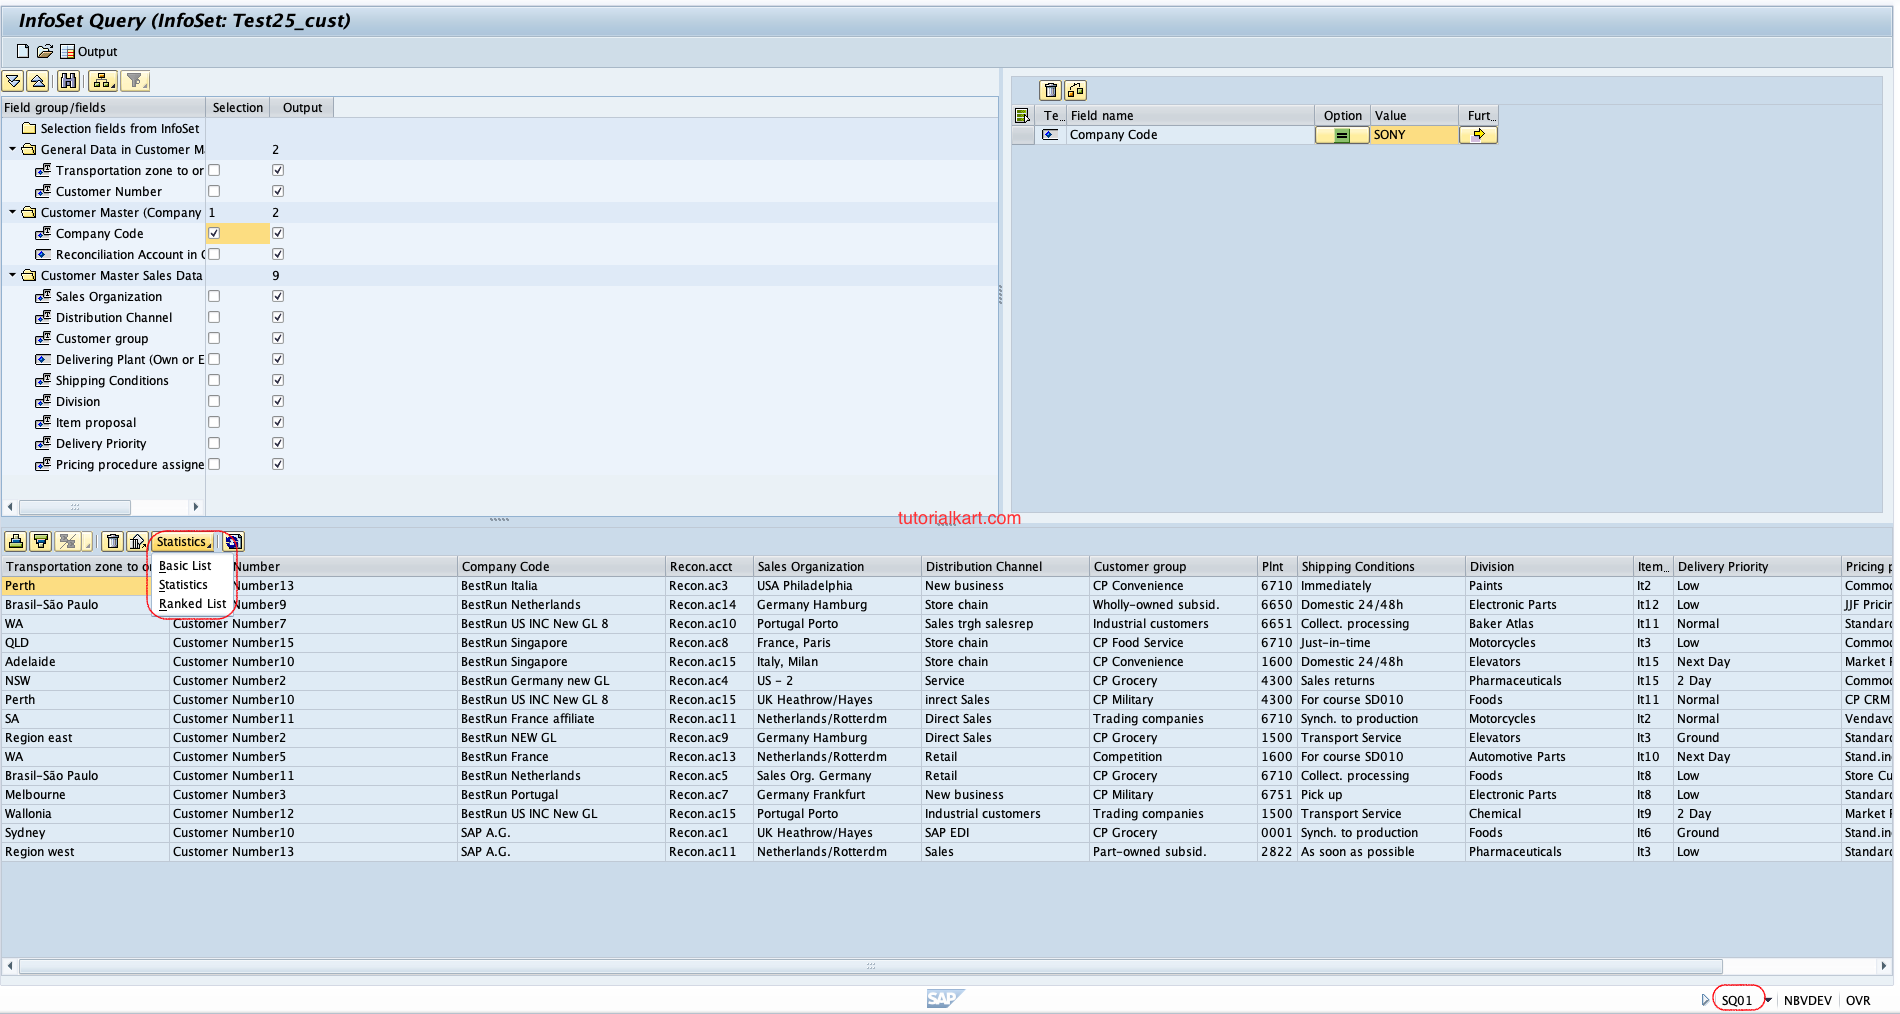Collapse the Customer Master Sales Data node
1900x1014 pixels.
tap(13, 275)
